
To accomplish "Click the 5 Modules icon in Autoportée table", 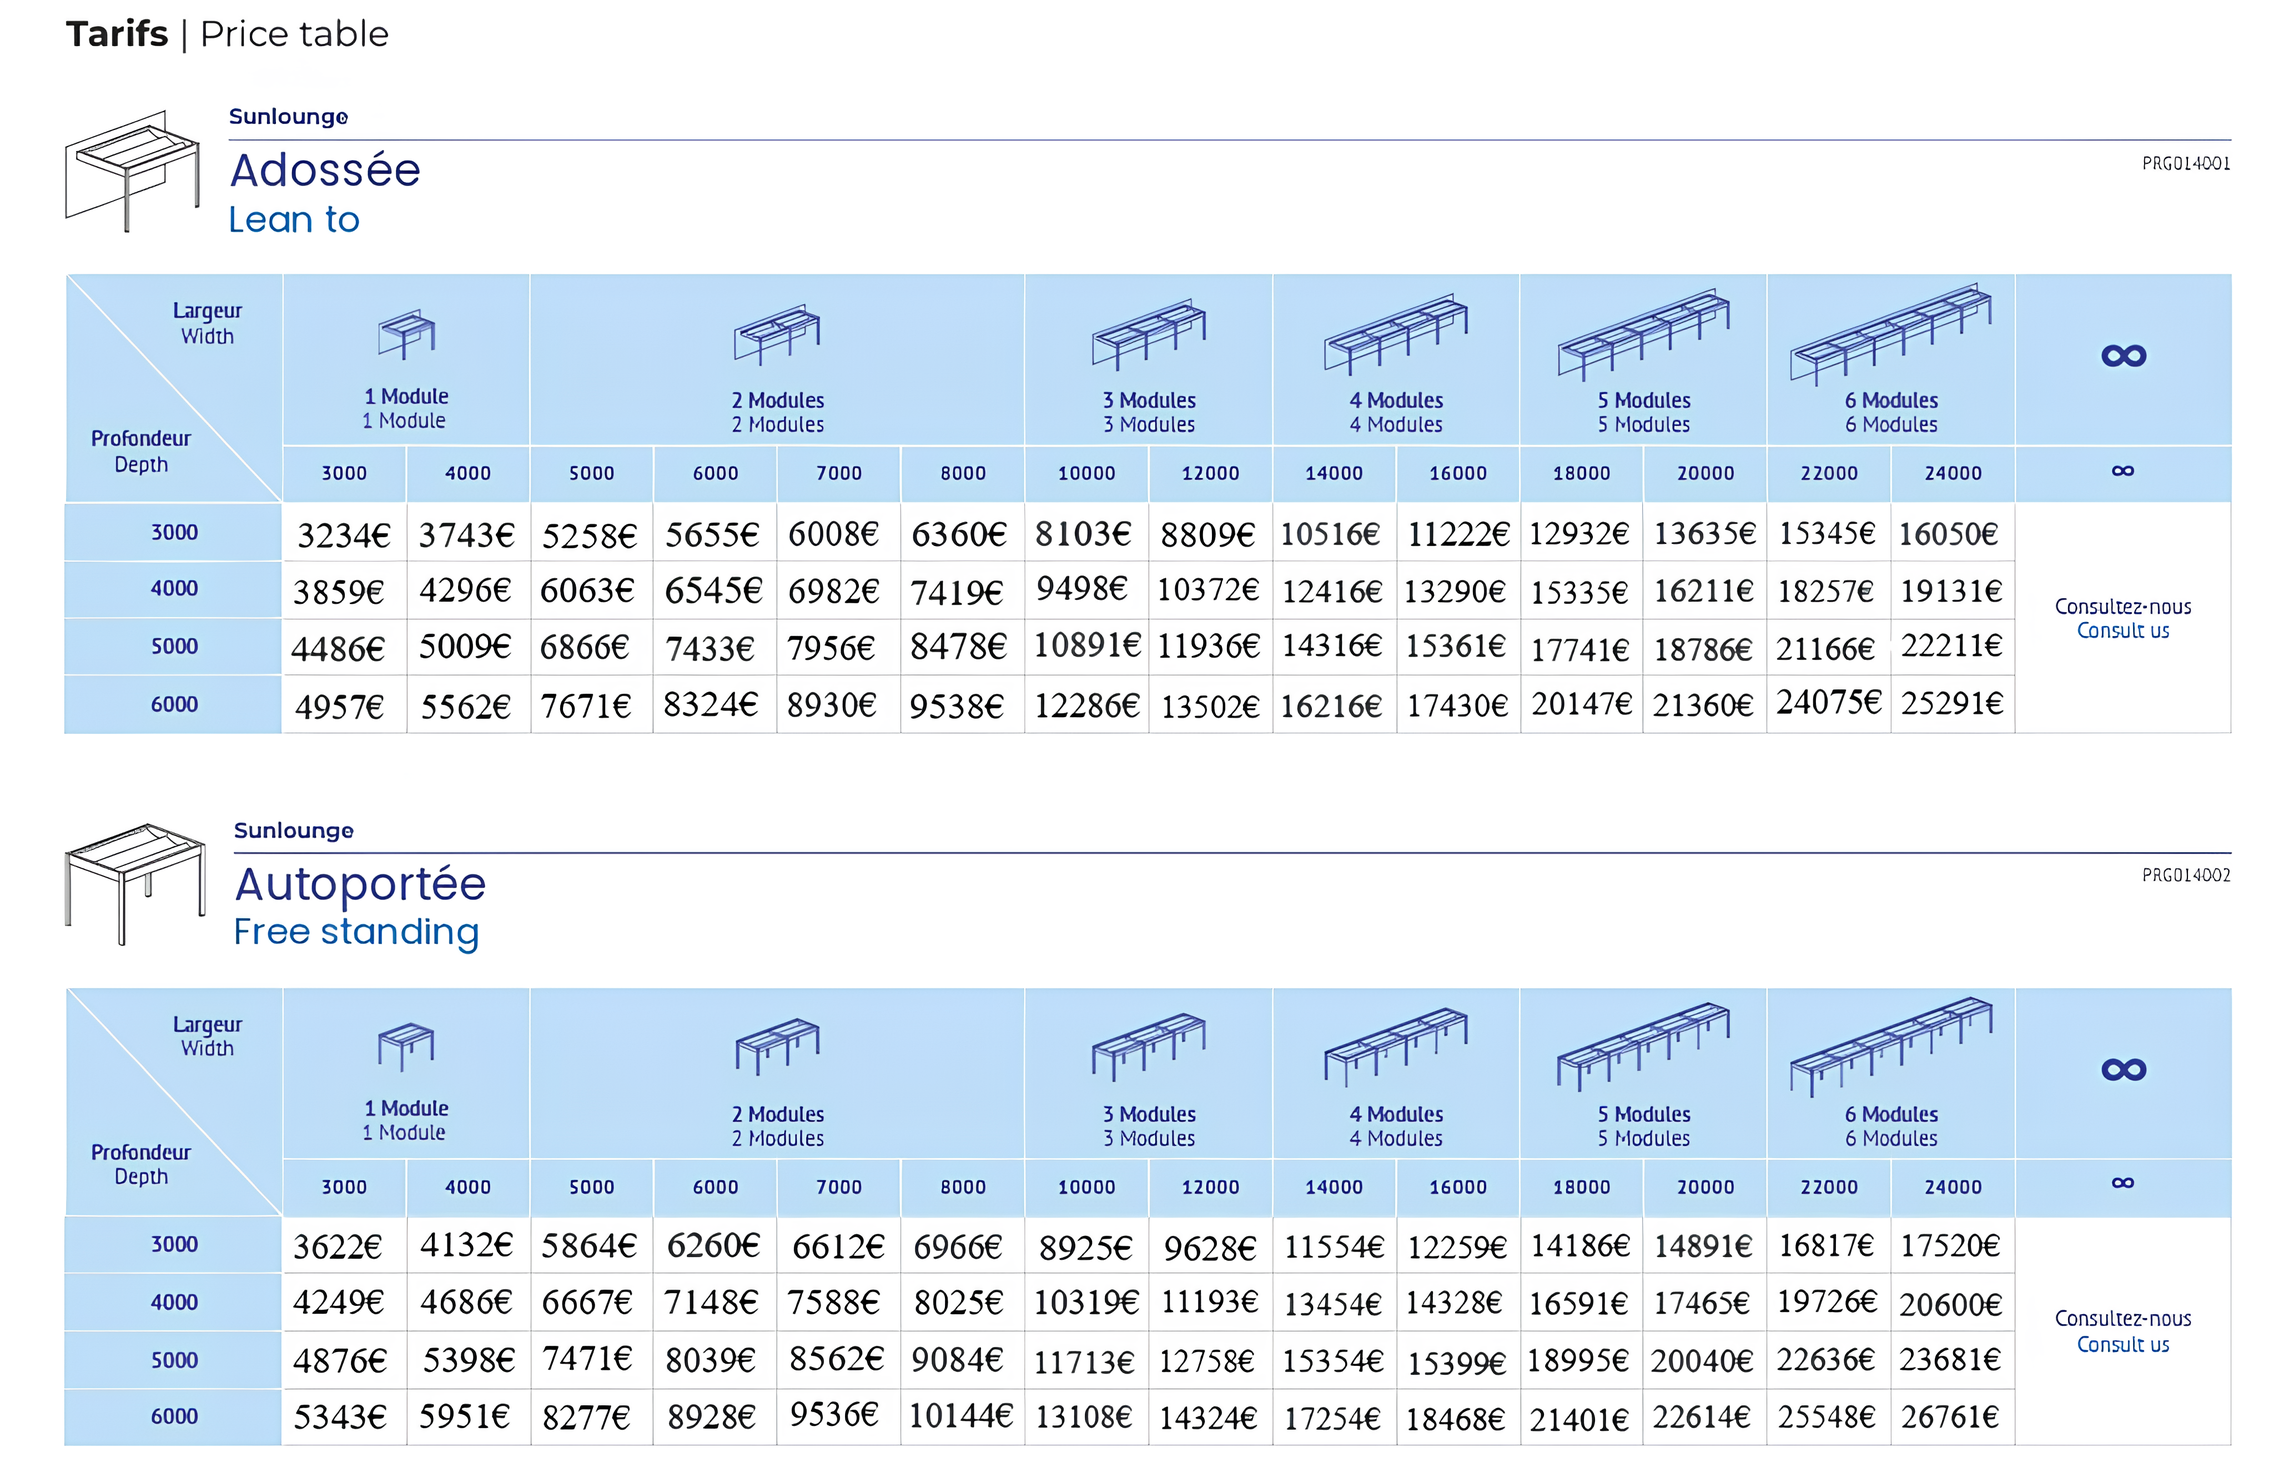I will point(1643,1047).
